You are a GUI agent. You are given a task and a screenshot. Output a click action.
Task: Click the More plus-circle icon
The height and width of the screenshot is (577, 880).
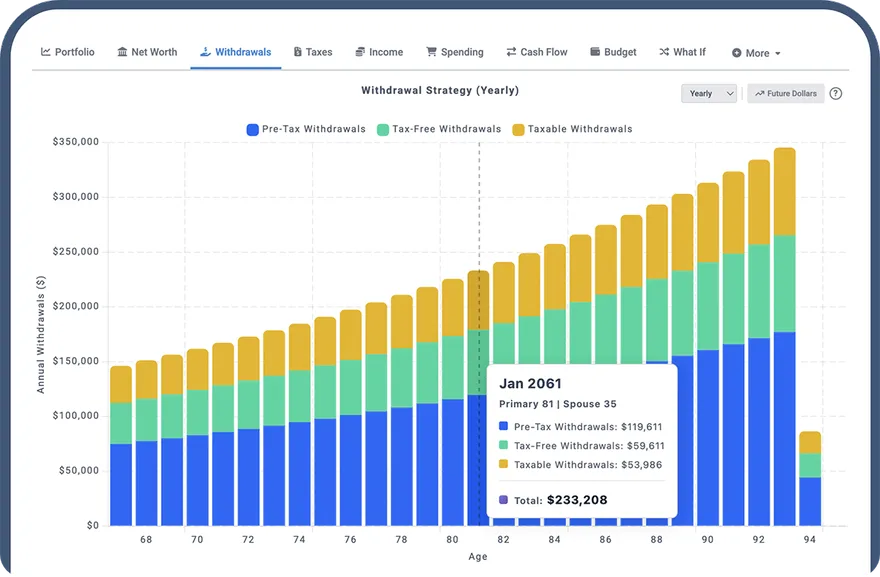[x=736, y=53]
